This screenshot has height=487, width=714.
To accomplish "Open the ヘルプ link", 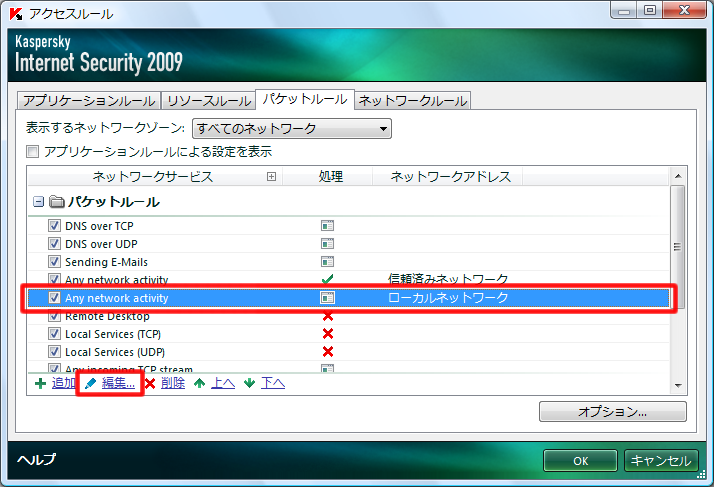I will click(x=37, y=460).
